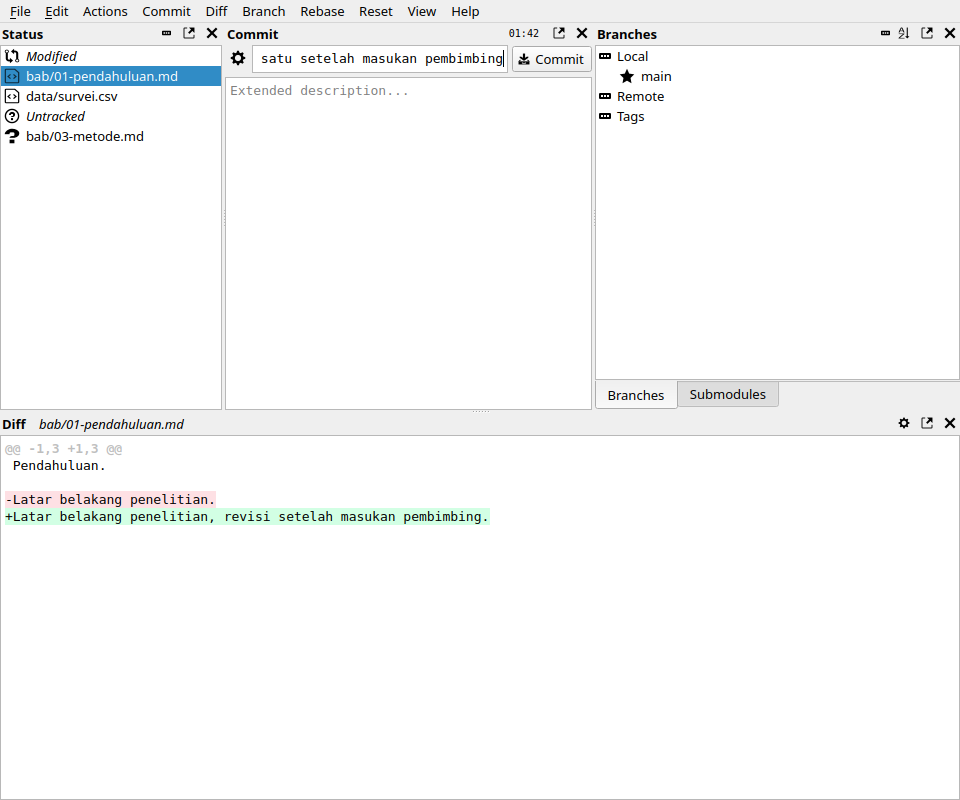
Task: Select data/survei.csv in Status list
Action: tap(111, 96)
